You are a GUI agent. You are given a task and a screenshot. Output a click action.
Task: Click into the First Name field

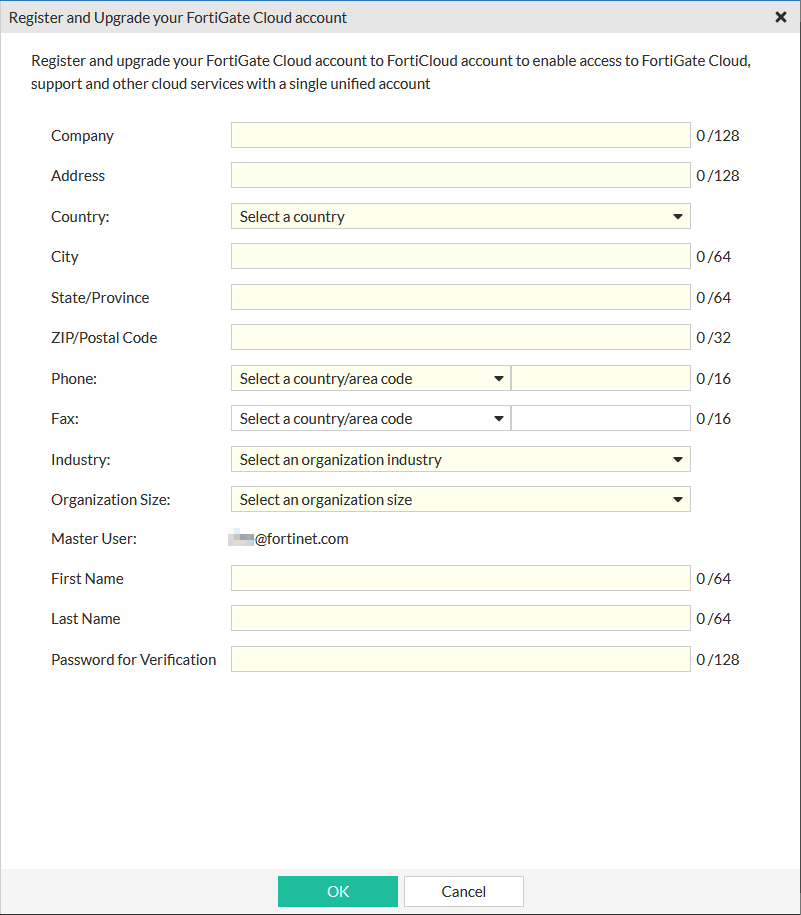460,578
